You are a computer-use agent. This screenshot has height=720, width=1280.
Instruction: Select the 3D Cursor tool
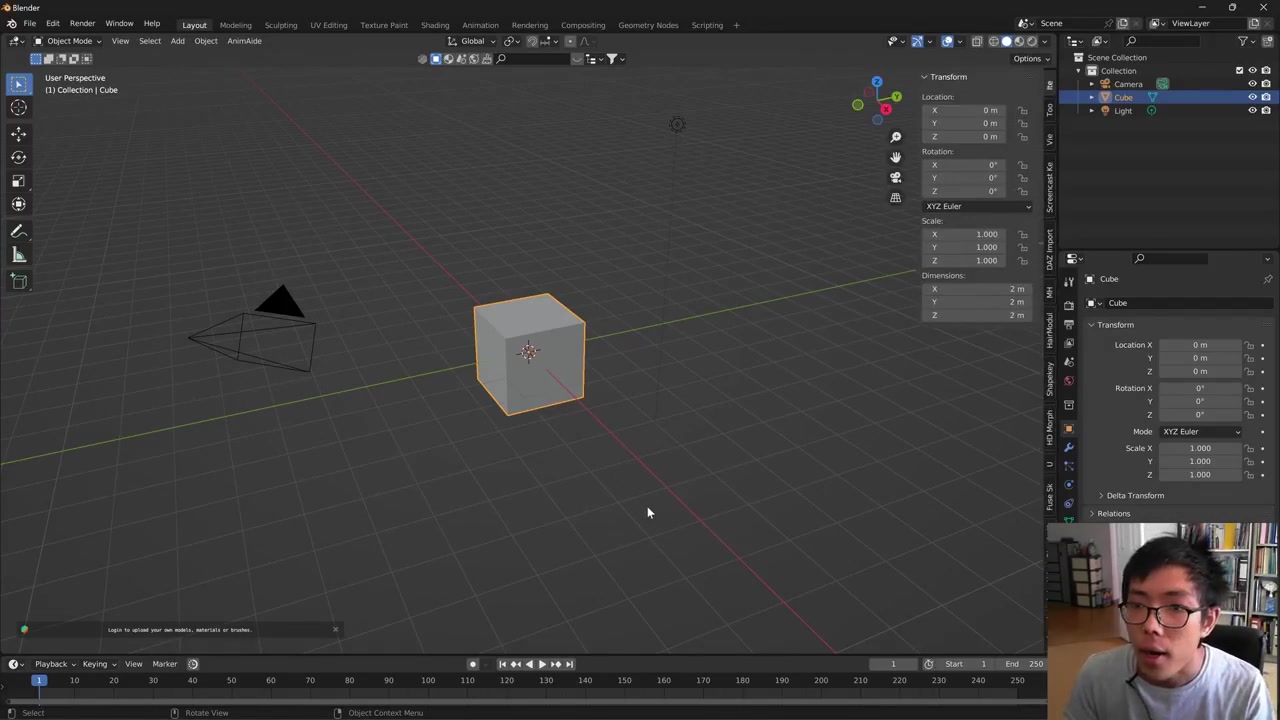coord(18,108)
